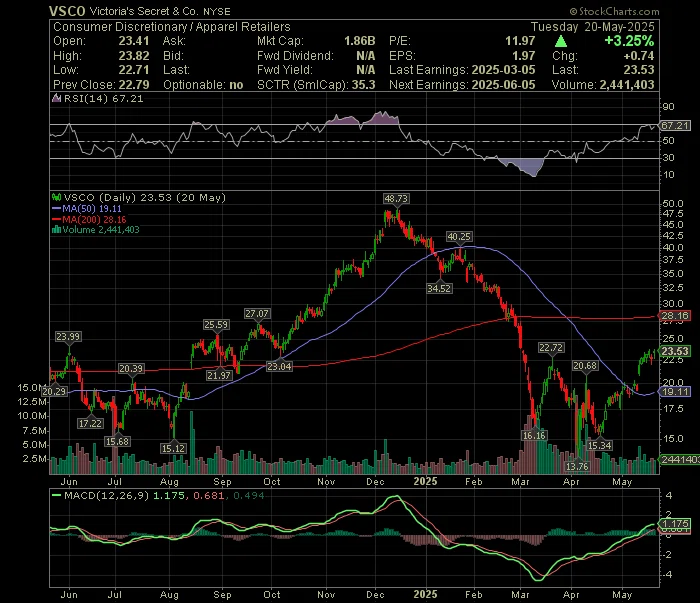The width and height of the screenshot is (700, 603).
Task: Click the red 28.16 MA(200) axis tag
Action: [x=675, y=316]
